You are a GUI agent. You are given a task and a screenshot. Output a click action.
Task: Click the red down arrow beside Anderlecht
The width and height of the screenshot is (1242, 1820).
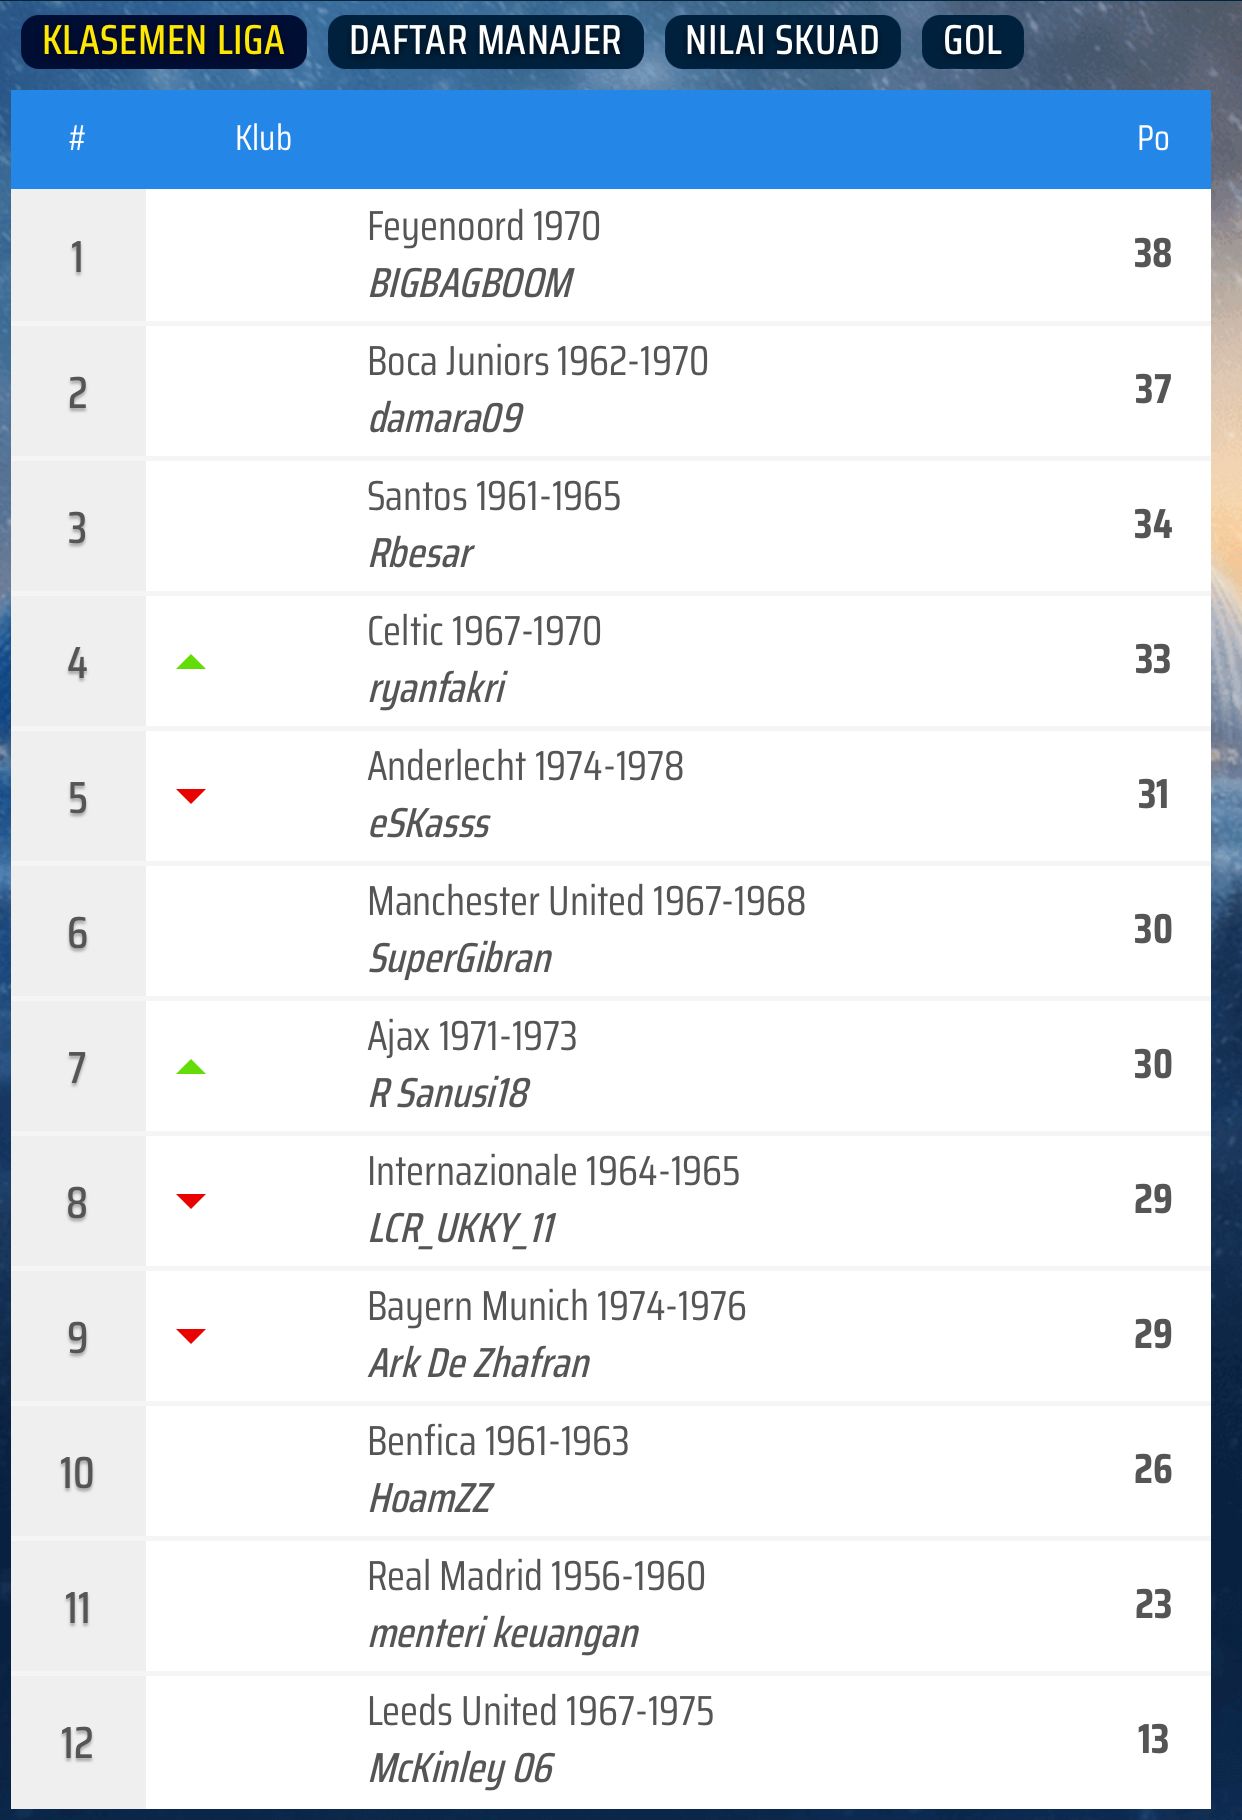(x=190, y=796)
